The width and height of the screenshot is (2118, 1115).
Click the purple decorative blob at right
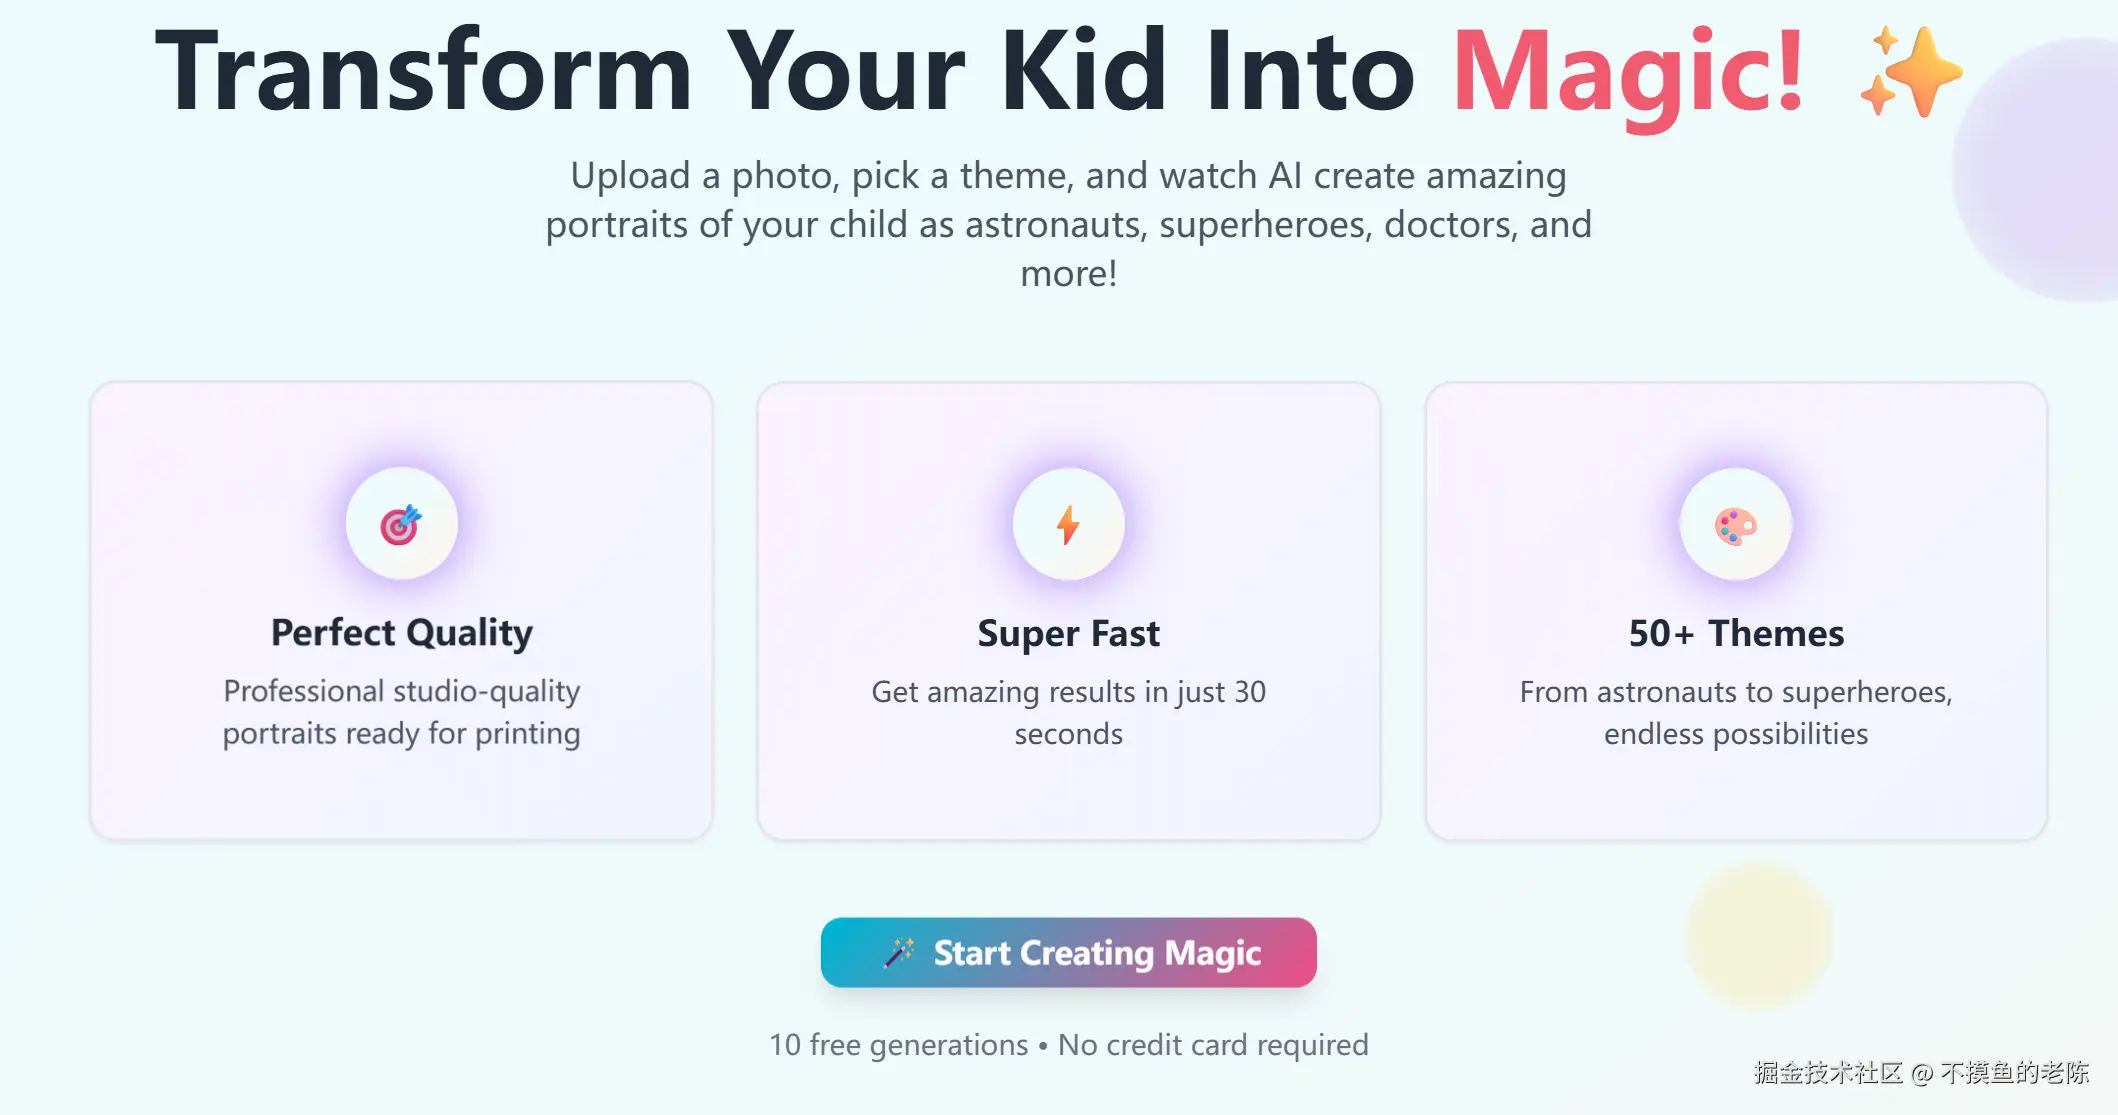click(2040, 170)
